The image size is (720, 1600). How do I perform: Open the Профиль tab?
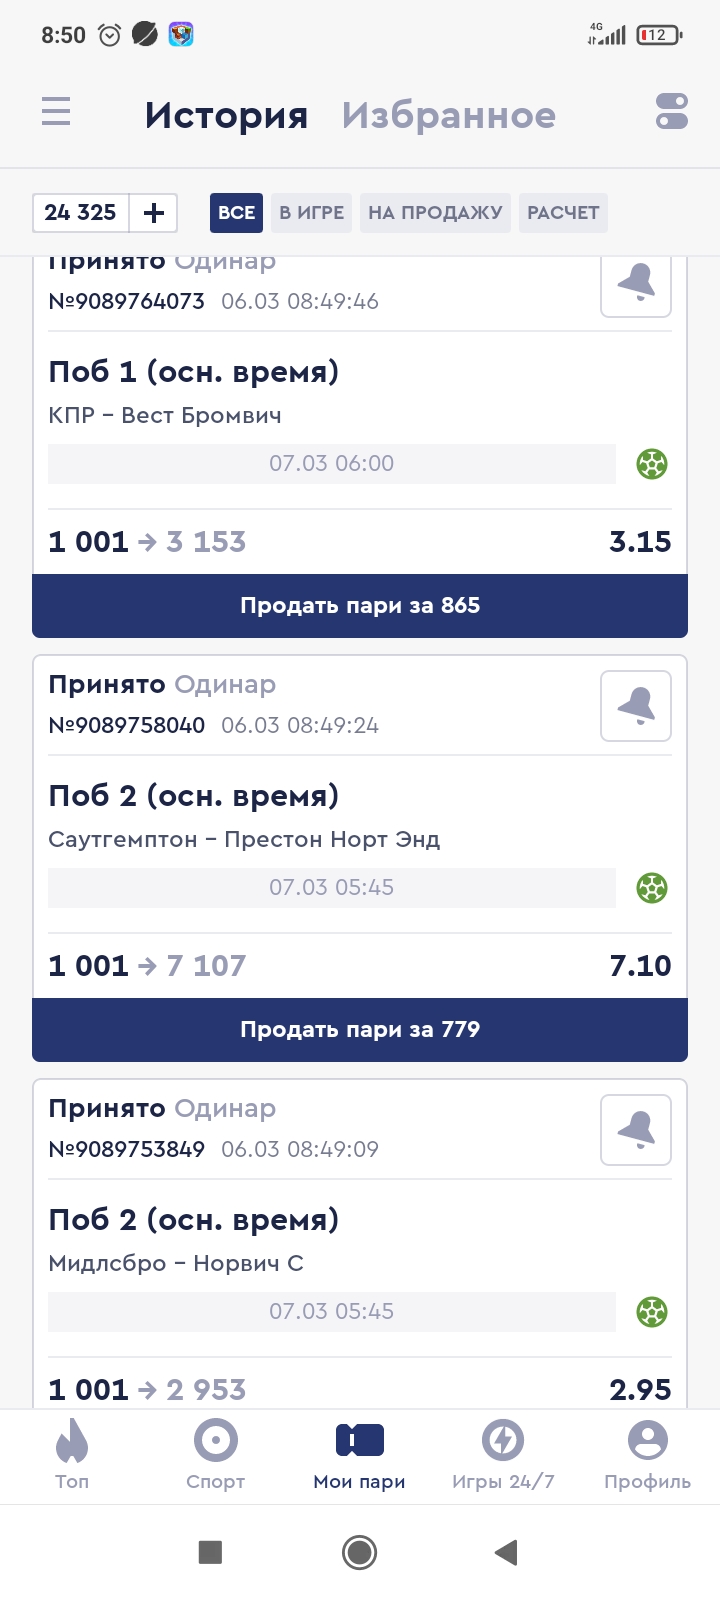tap(647, 1455)
